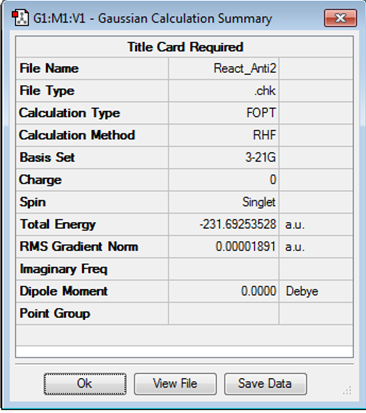The height and width of the screenshot is (413, 366).
Task: Click the empty Point Group value cell
Action: point(224,314)
